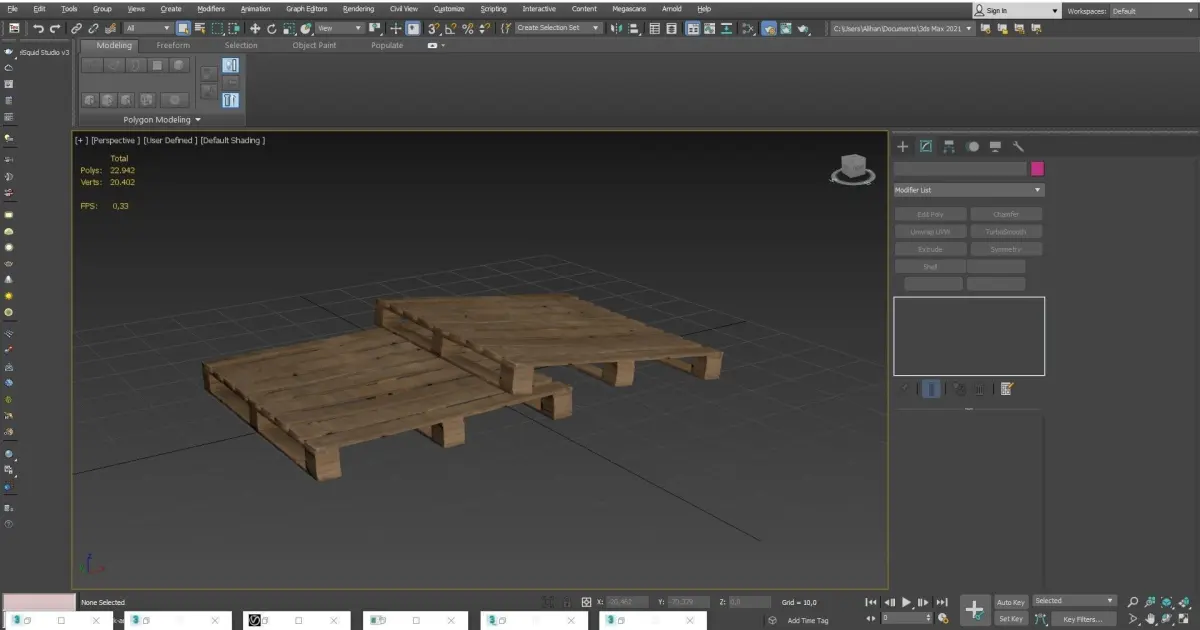The width and height of the screenshot is (1200, 630).
Task: Open the Modify panel tab icon
Action: [926, 147]
